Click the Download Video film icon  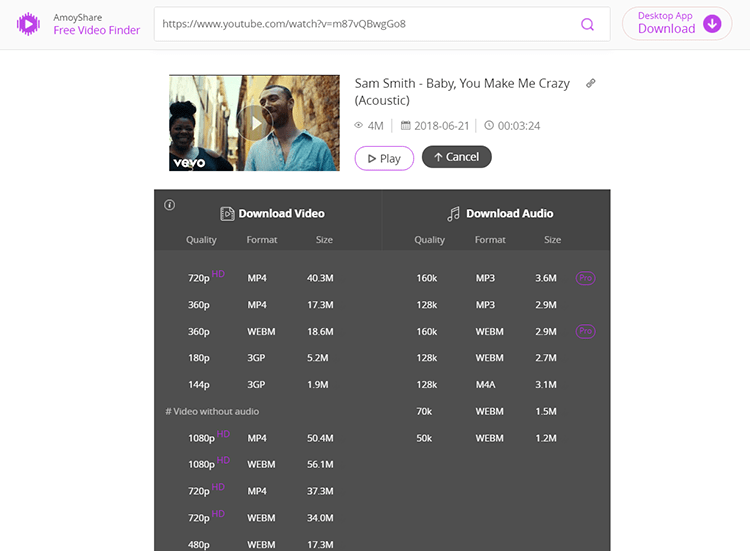[x=227, y=214]
